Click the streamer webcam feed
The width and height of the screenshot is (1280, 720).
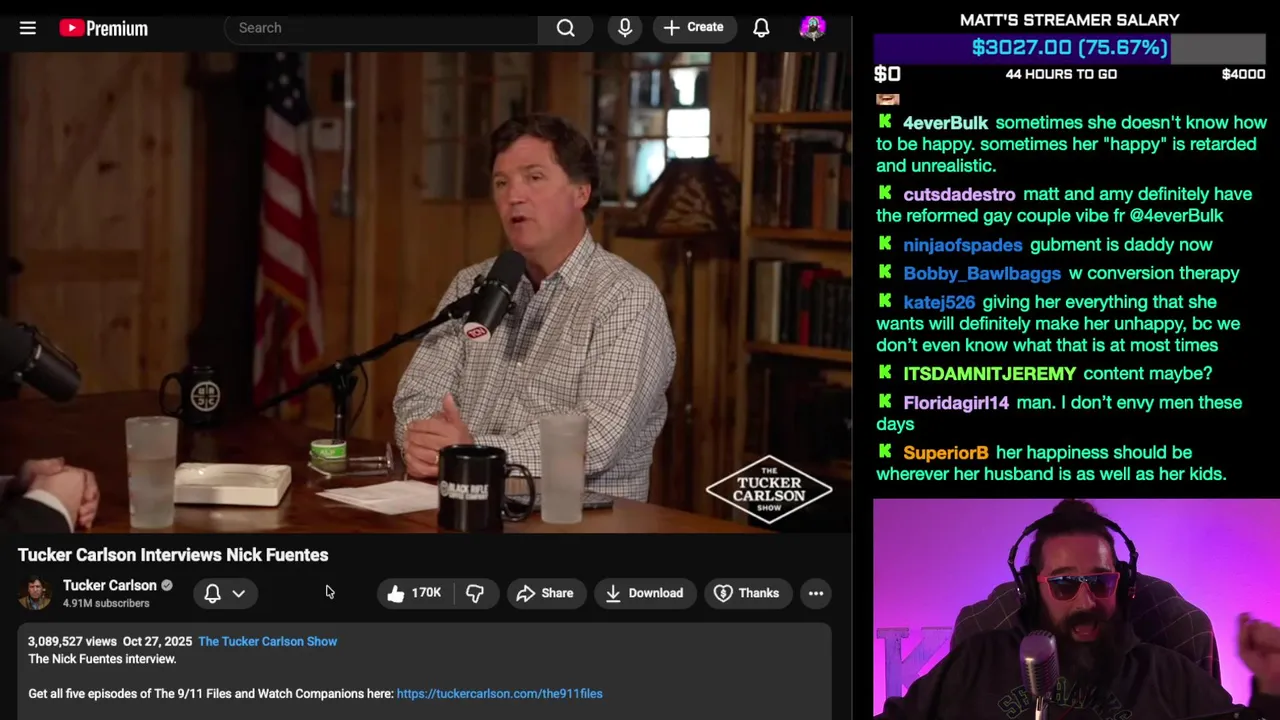[x=1076, y=609]
